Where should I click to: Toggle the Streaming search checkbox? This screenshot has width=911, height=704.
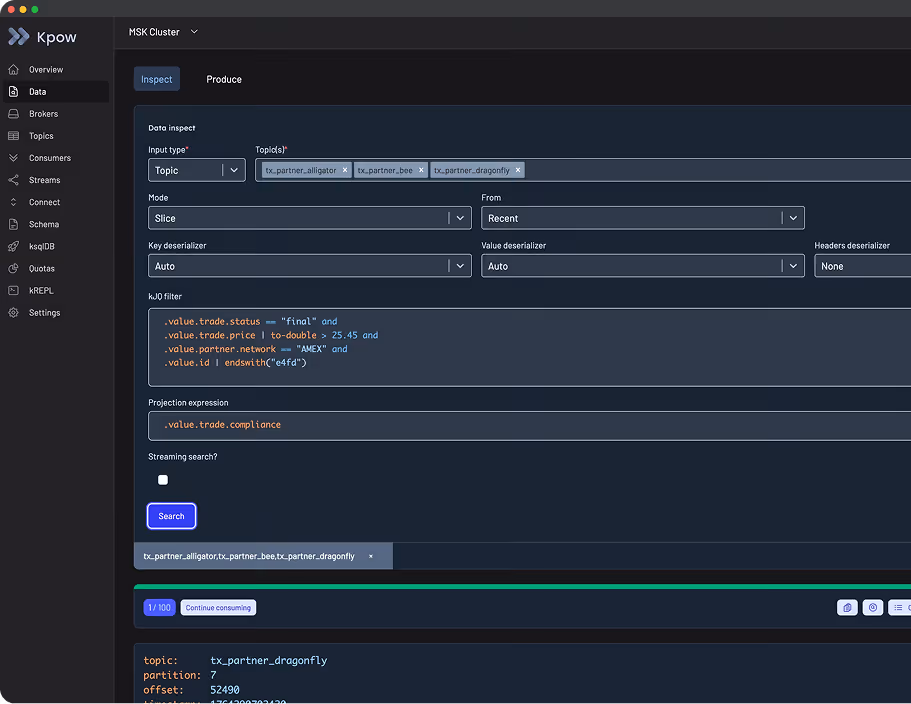[163, 480]
